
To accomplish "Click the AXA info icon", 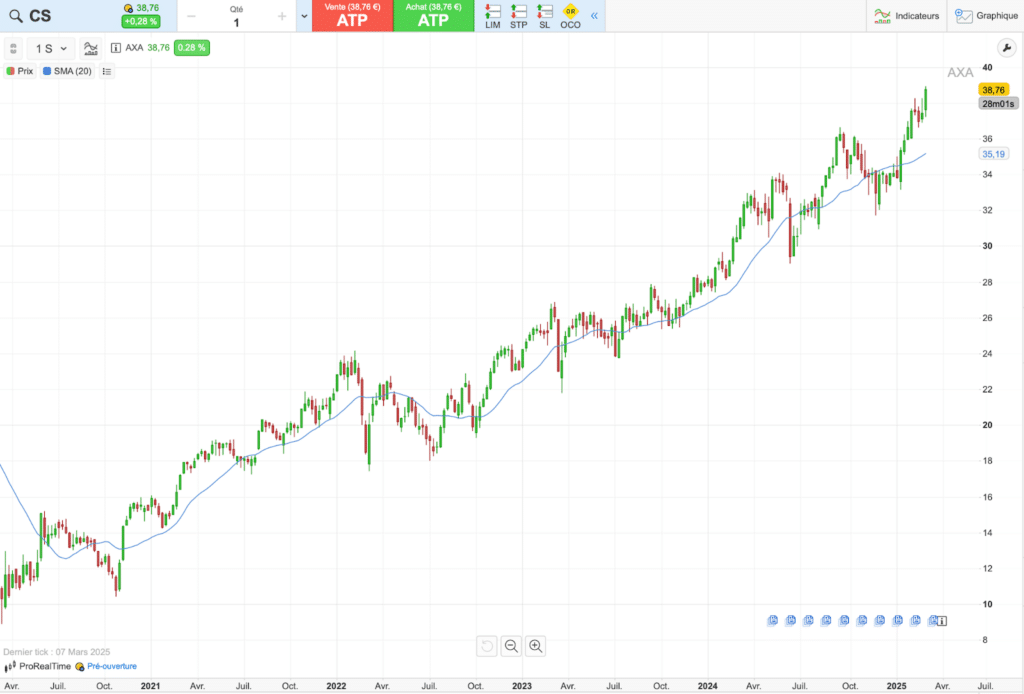I will click(116, 48).
